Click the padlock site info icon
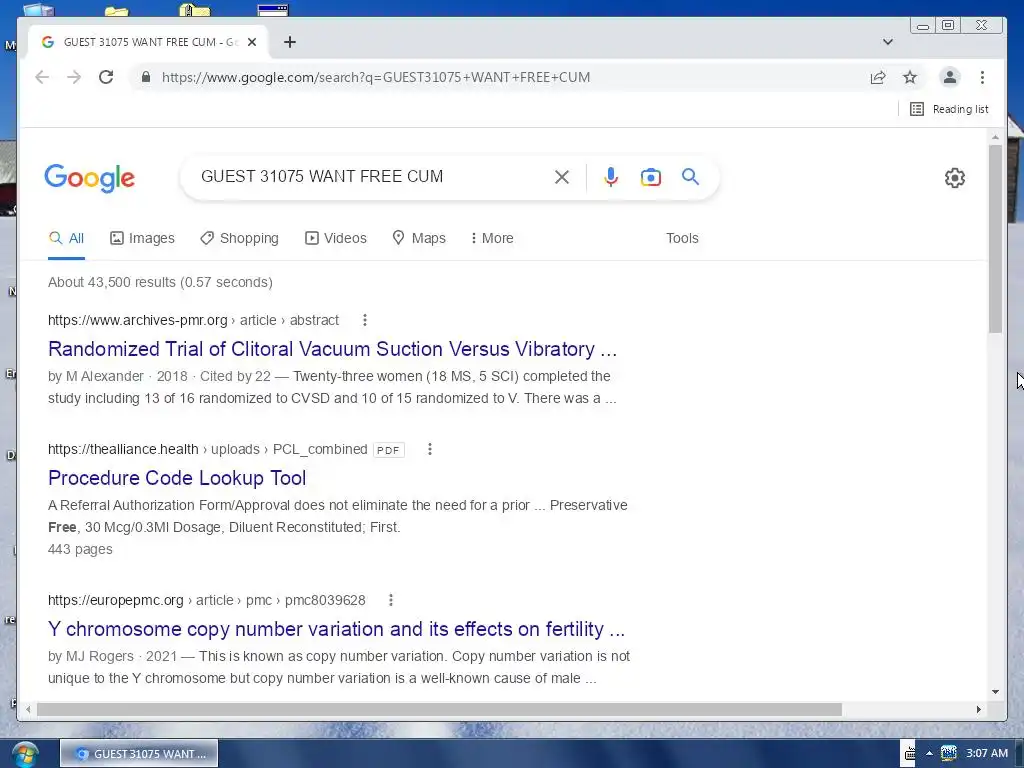Screen dimensions: 1024x768 (x=146, y=77)
